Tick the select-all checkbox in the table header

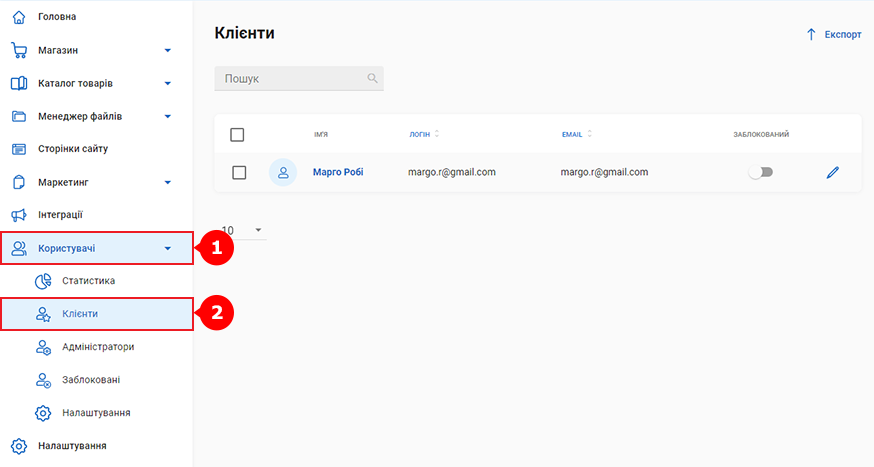pos(237,135)
